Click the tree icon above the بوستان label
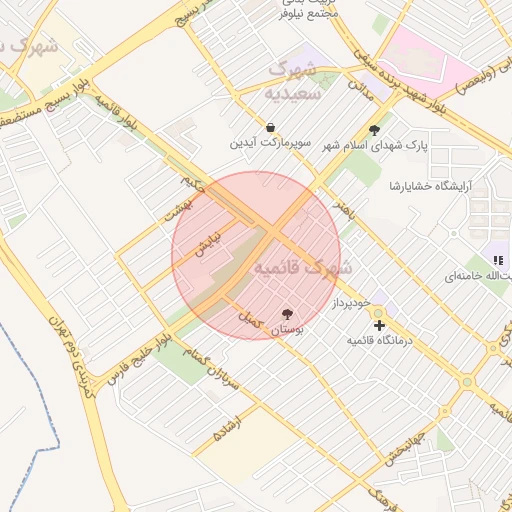The image size is (512, 512). click(x=287, y=314)
